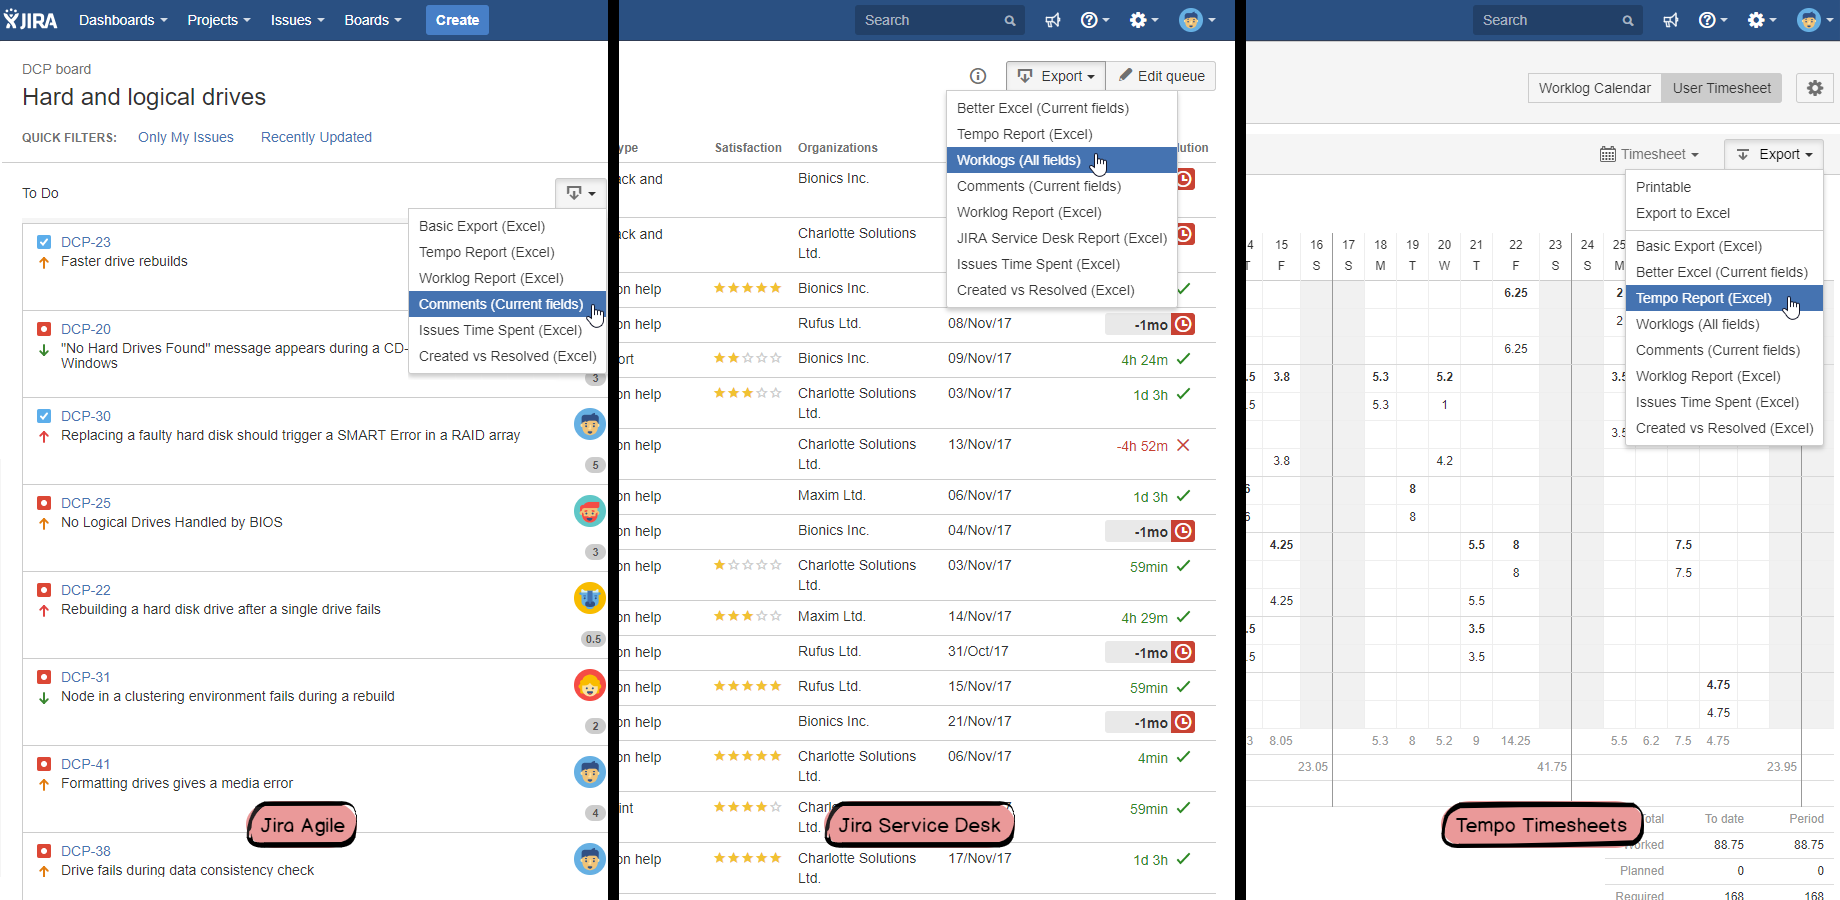Apply the Recently Updated quick filter

click(316, 137)
